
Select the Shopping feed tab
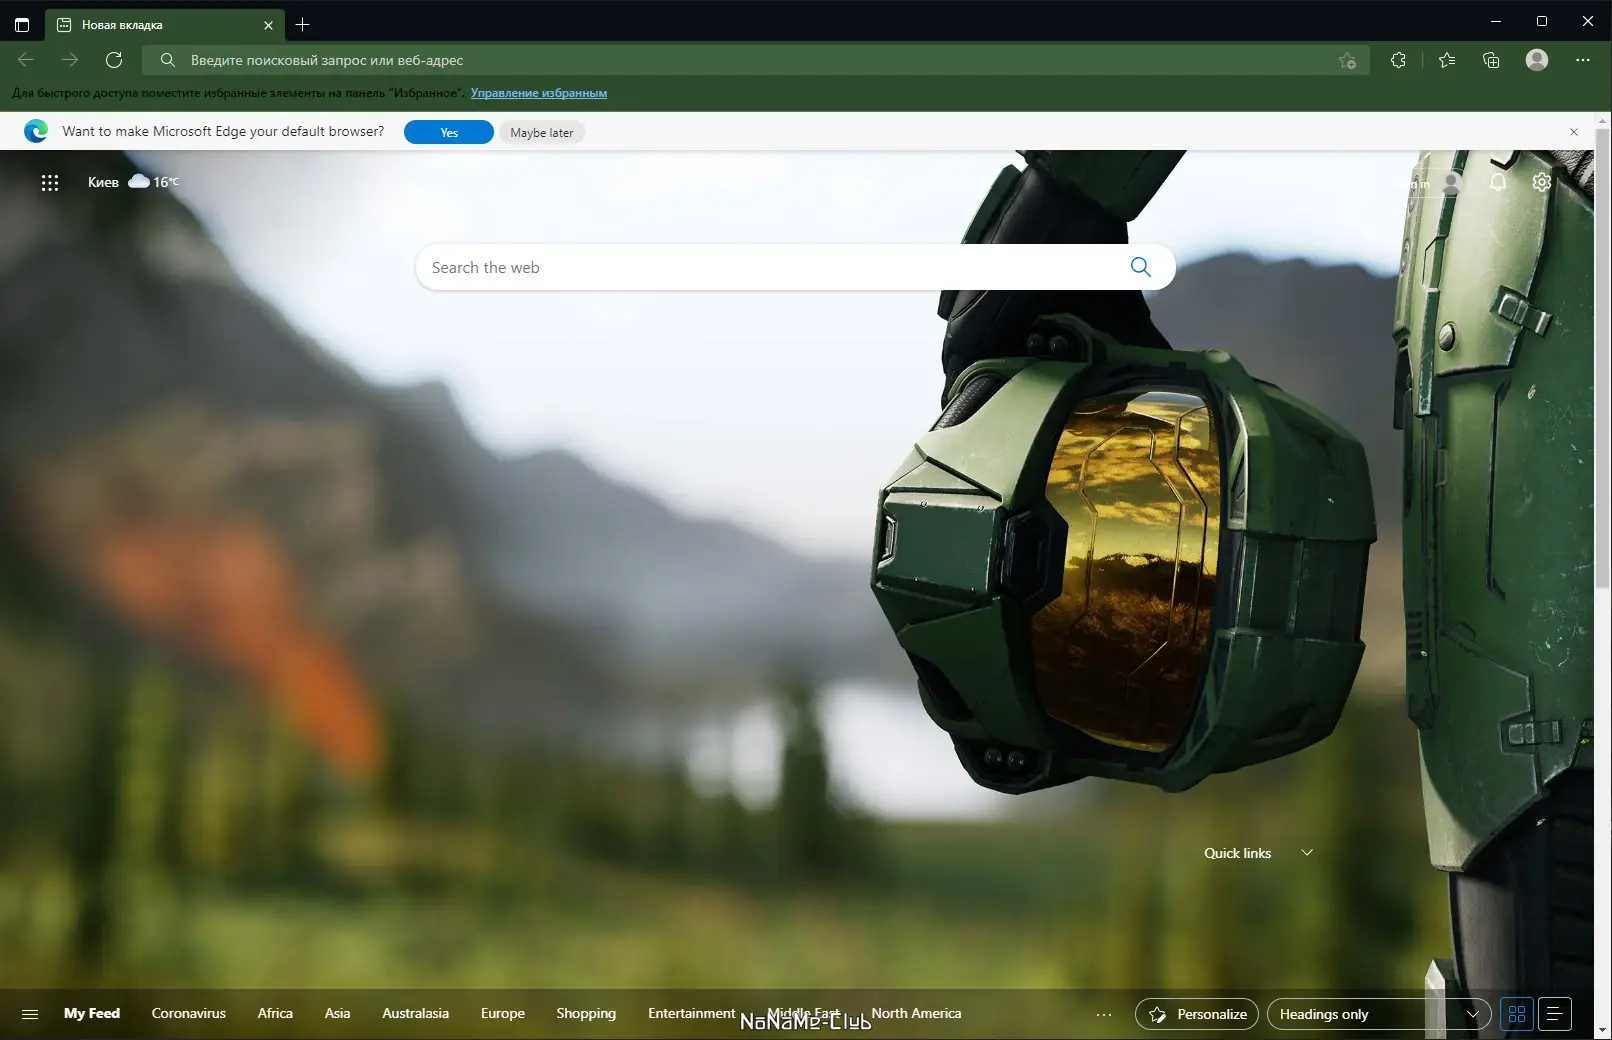(586, 1013)
